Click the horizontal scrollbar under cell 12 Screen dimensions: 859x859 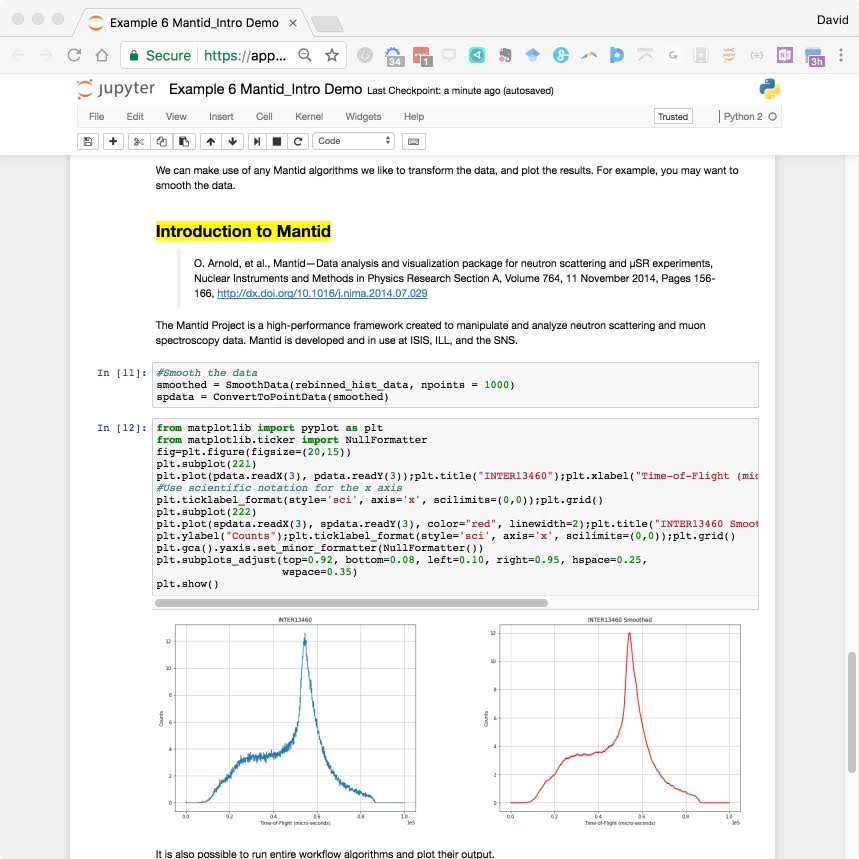351,603
